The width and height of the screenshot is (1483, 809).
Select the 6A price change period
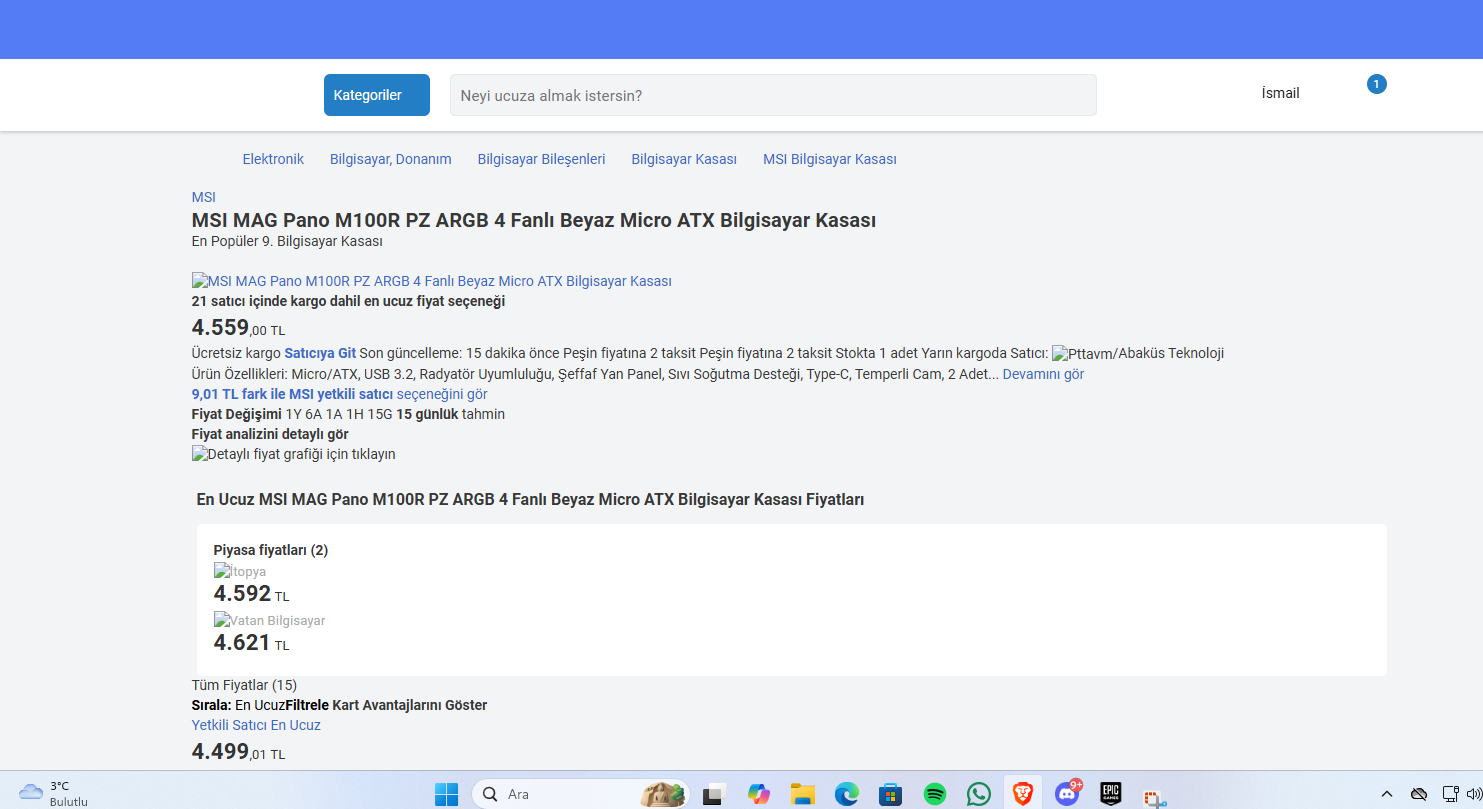point(314,414)
